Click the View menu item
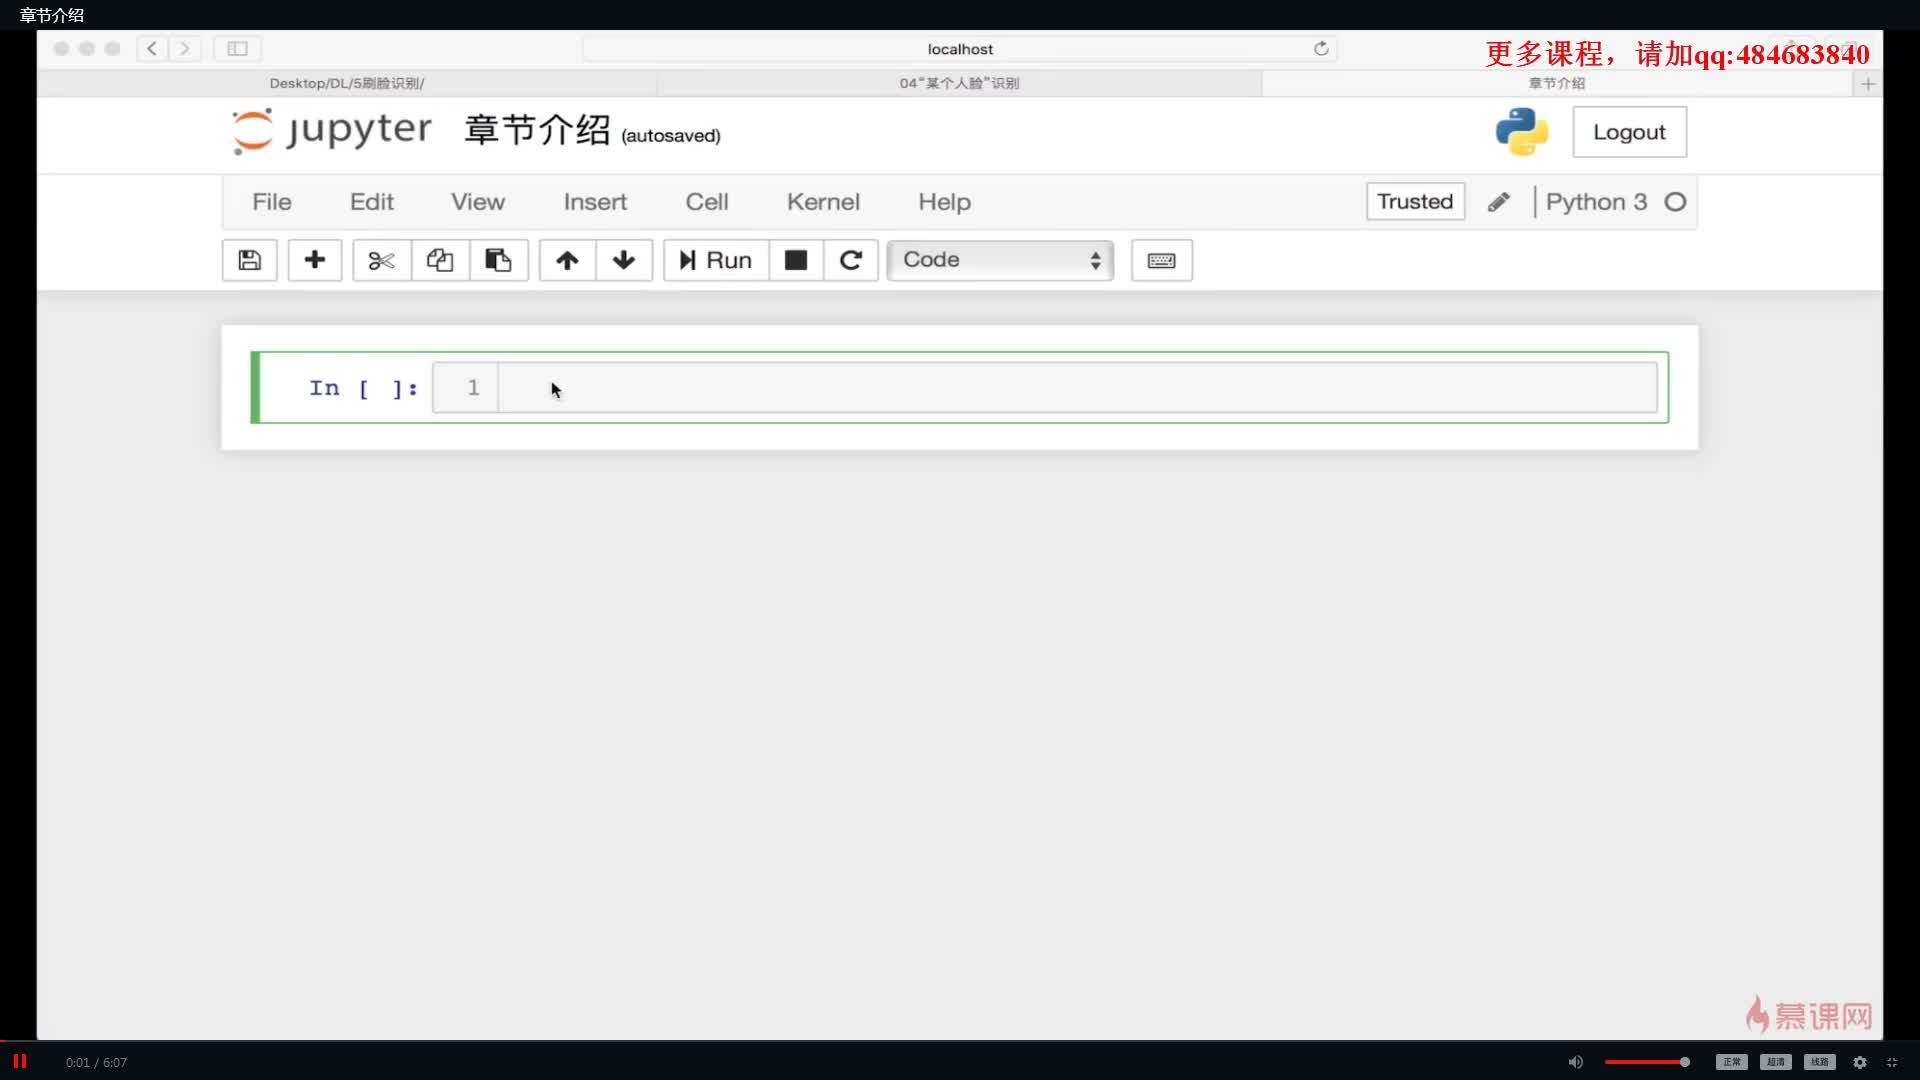Viewport: 1920px width, 1080px height. (477, 202)
